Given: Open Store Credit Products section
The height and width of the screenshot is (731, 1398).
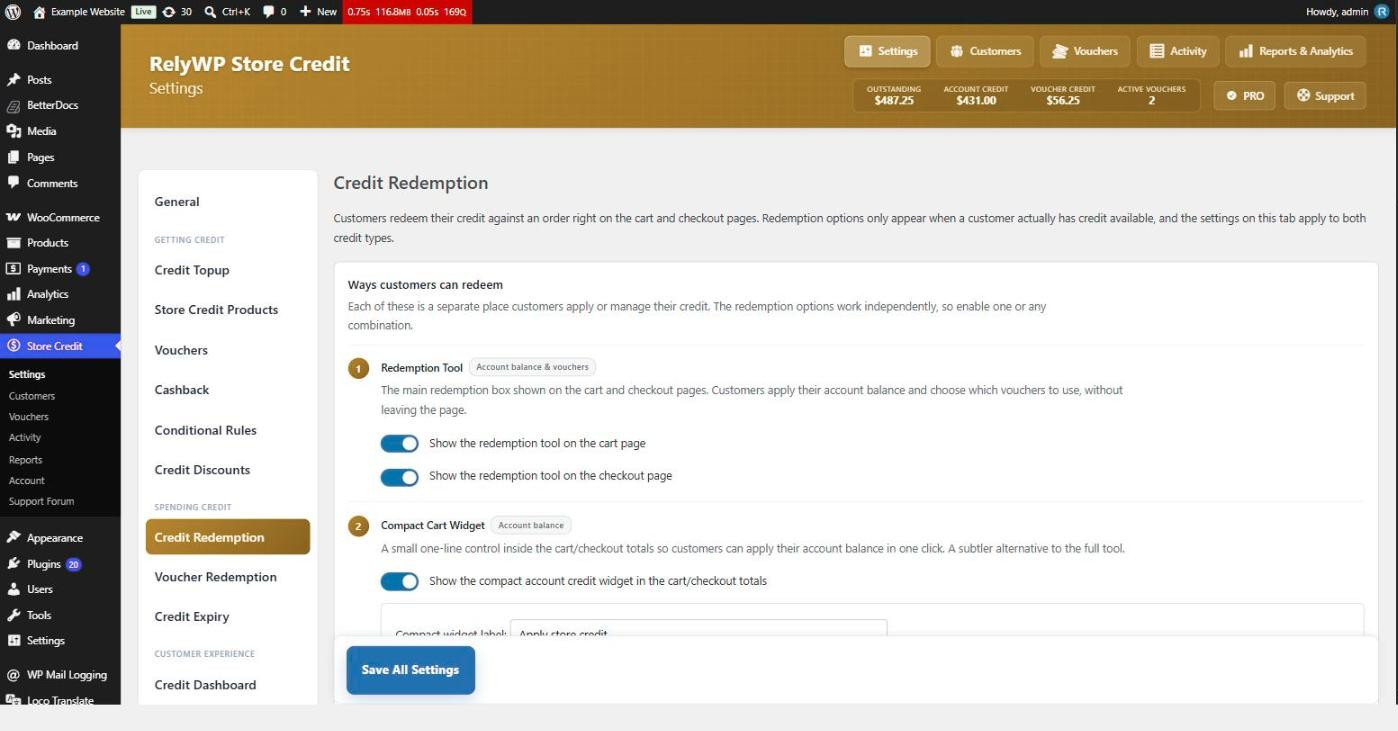Looking at the screenshot, I should [228, 310].
